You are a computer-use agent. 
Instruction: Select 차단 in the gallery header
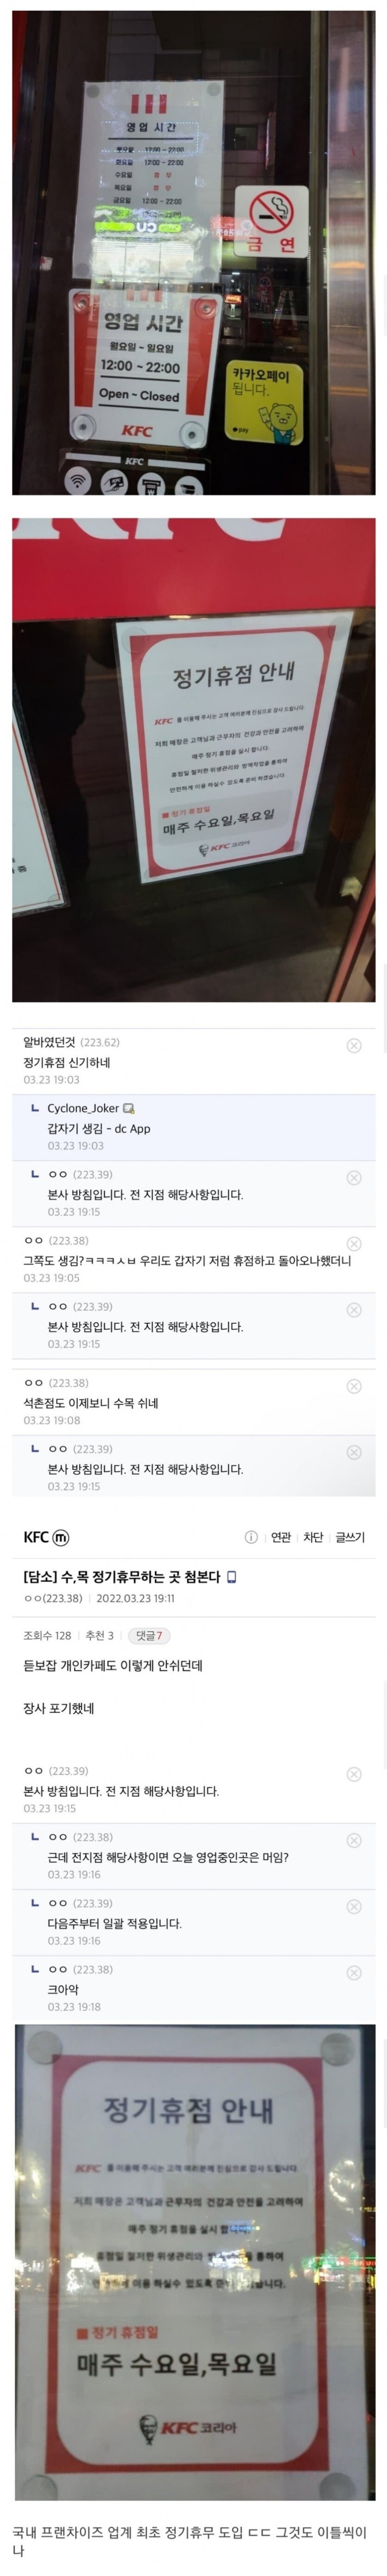coord(313,1537)
